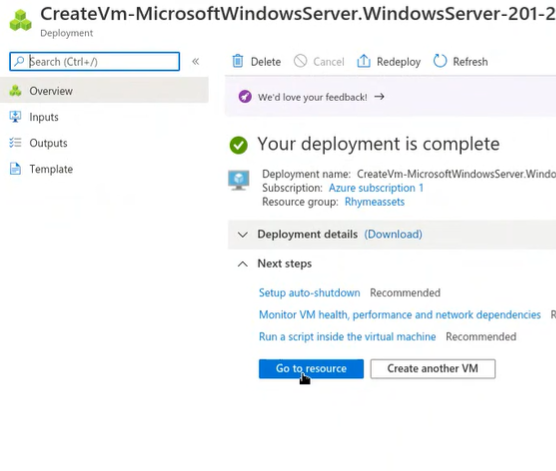Click the feedback rocket icon

[x=245, y=96]
